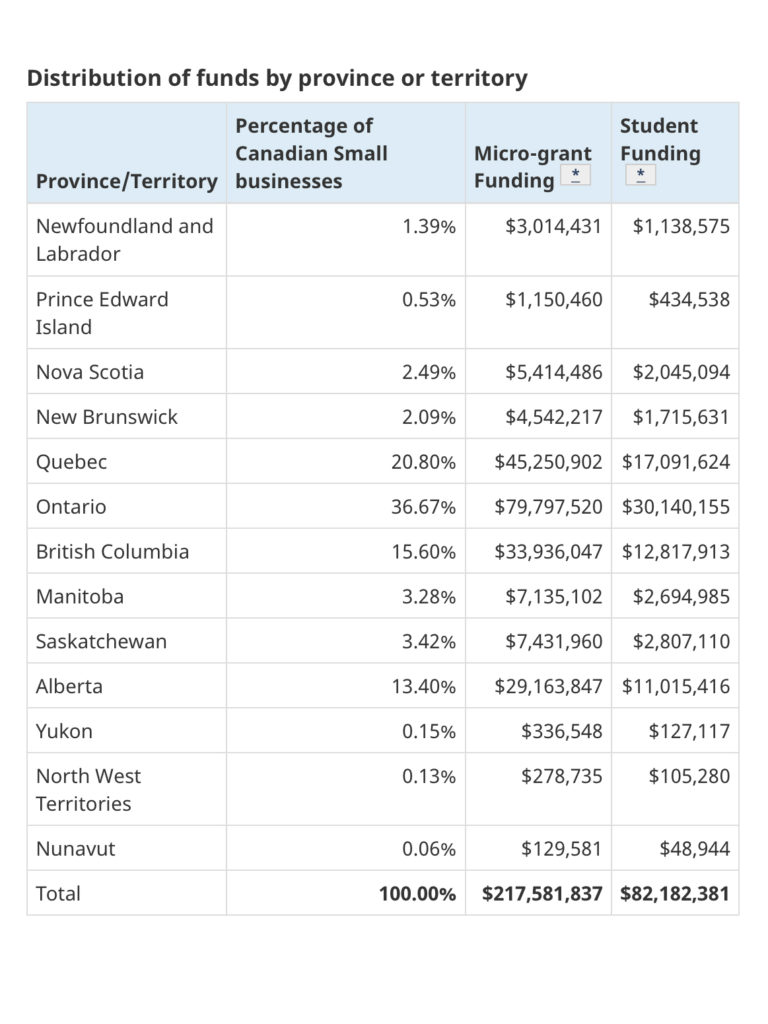The image size is (768, 1024).
Task: Select the Yukon row label
Action: (x=64, y=731)
